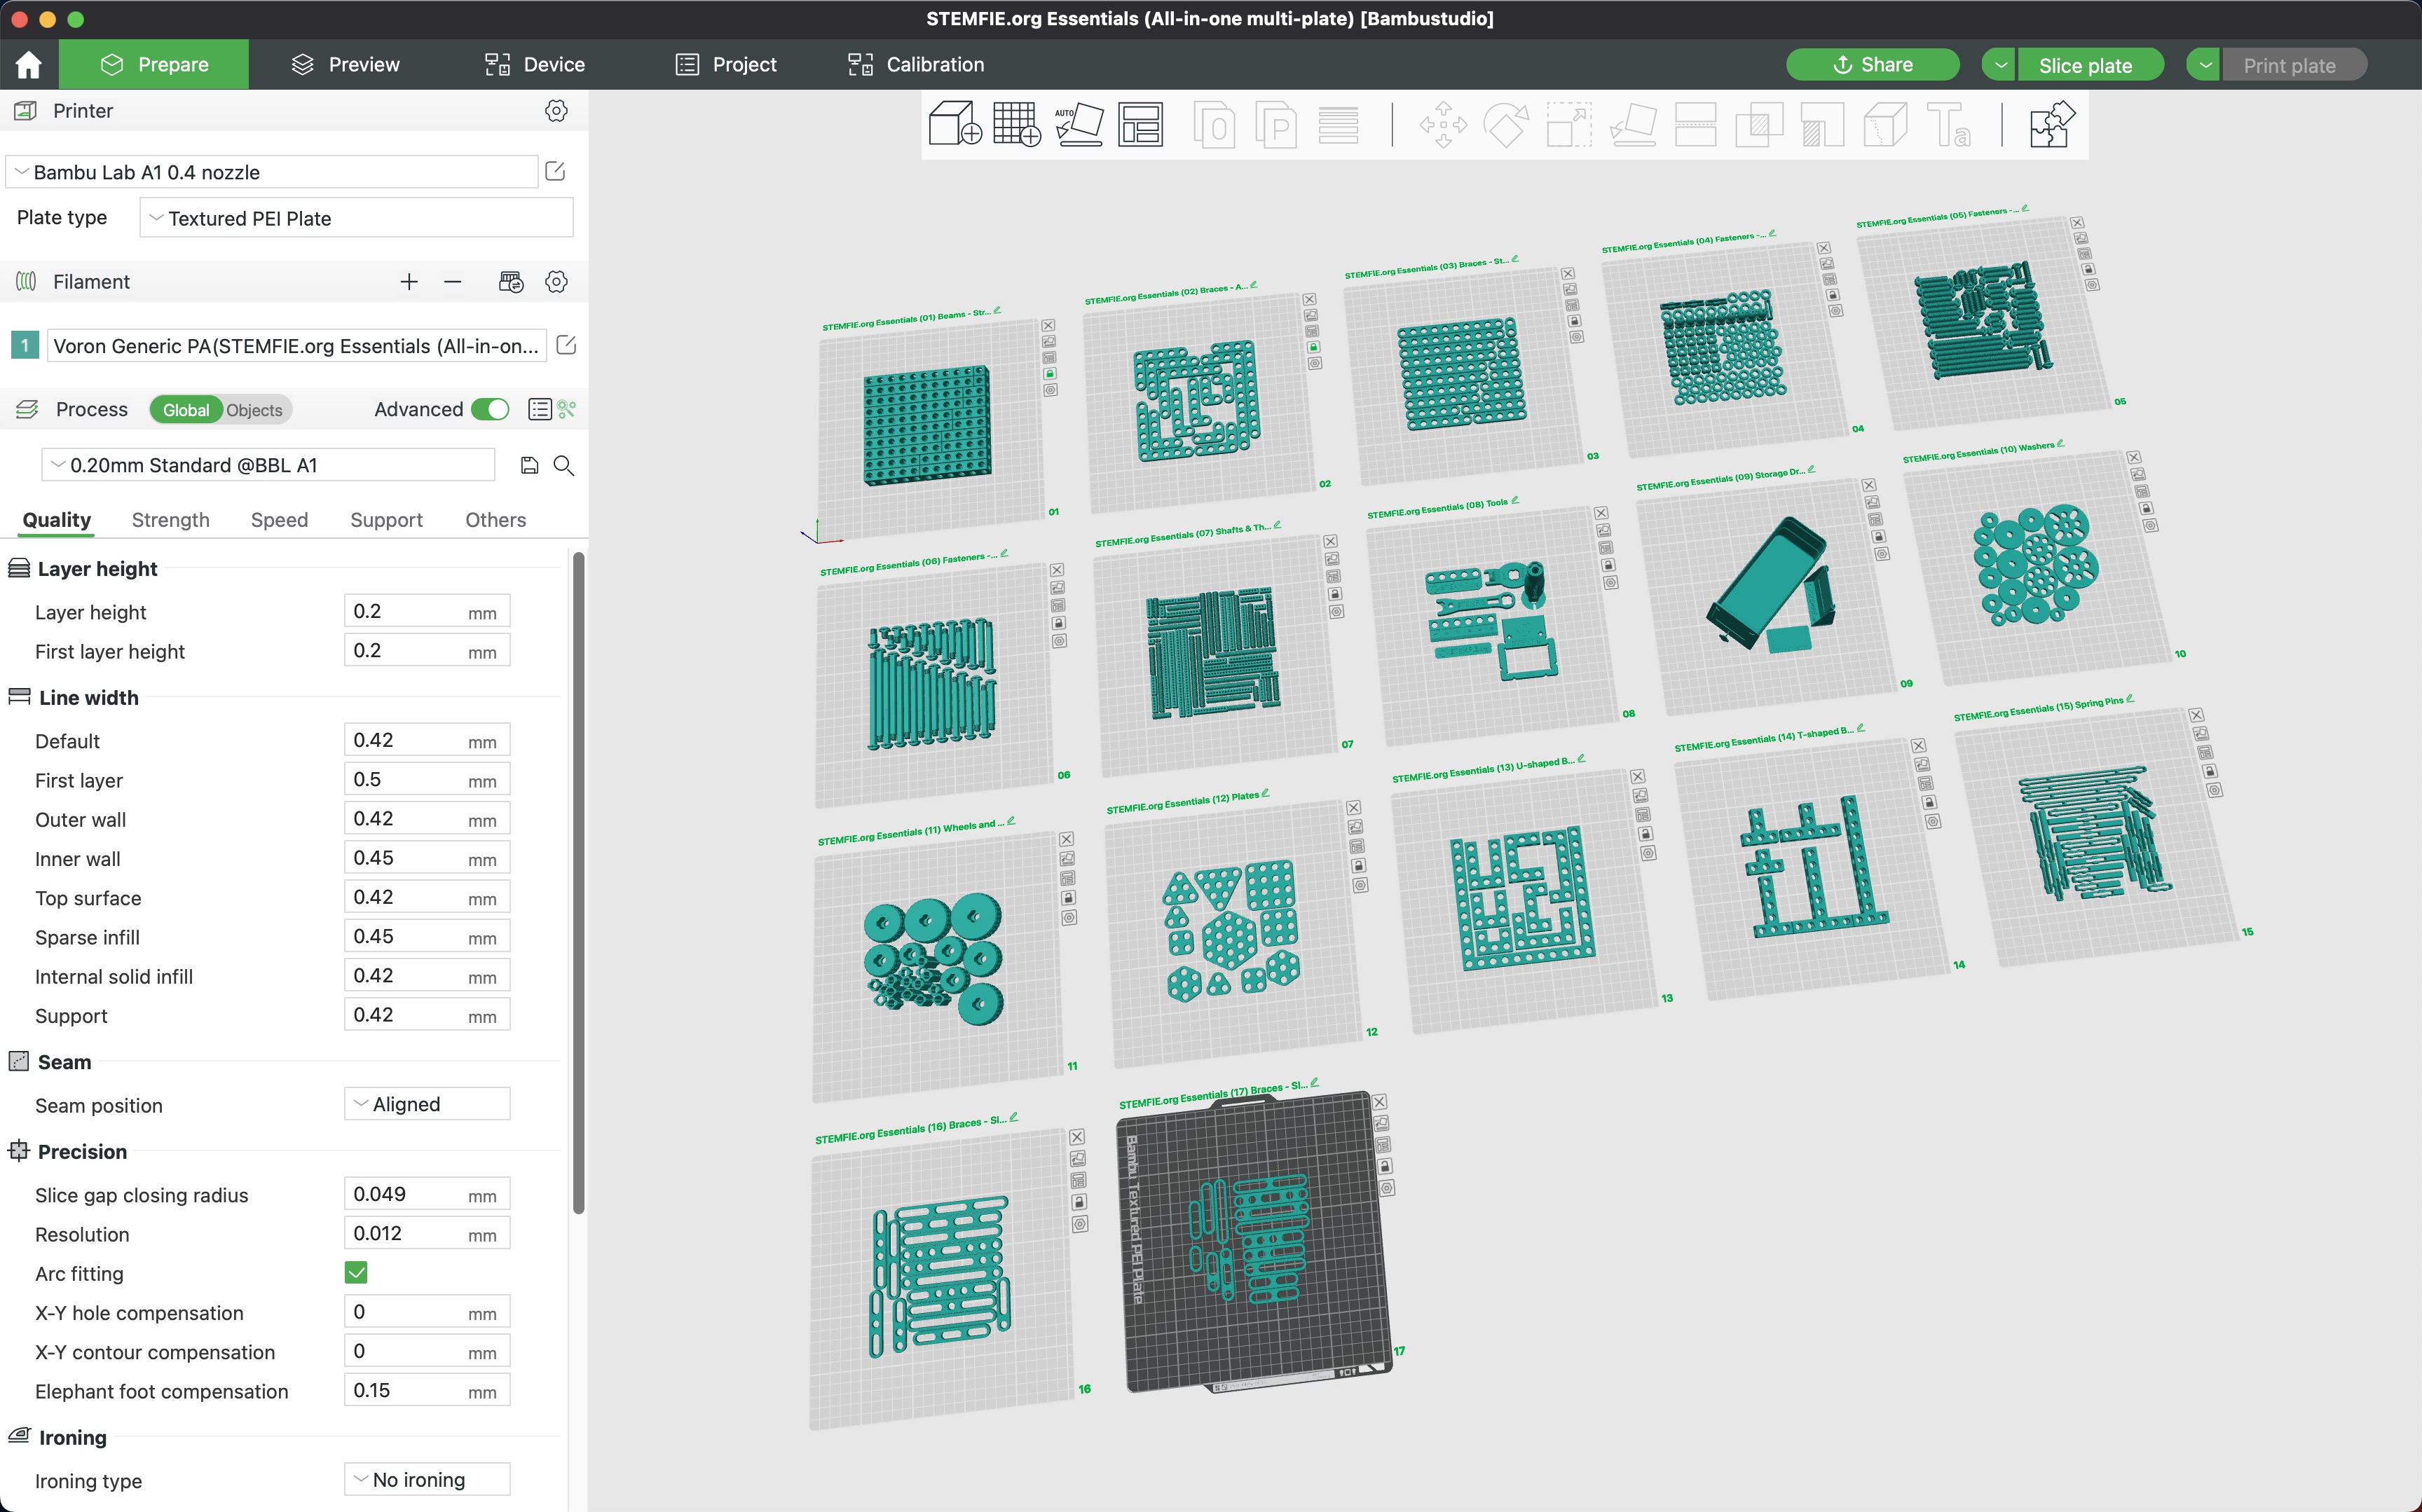
Task: Click the add filament plus icon
Action: click(408, 282)
